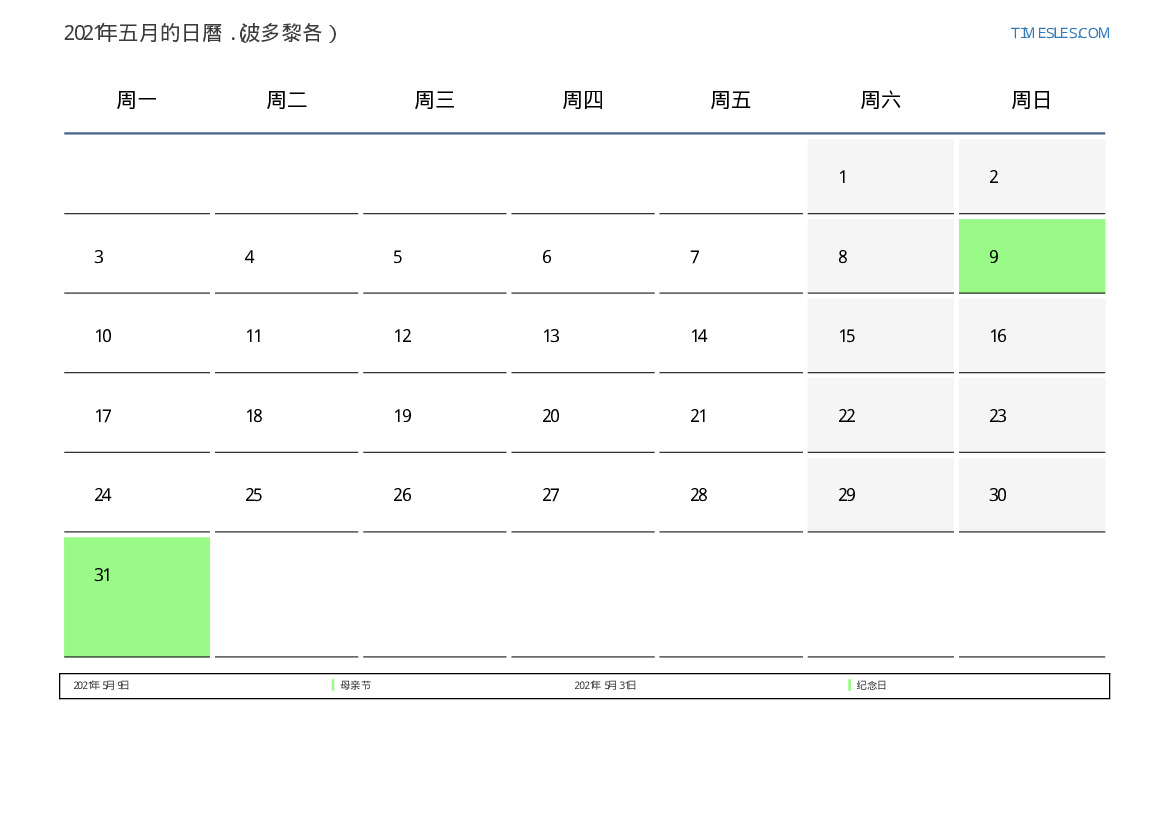Select the 周一 weekday header
1169x827 pixels.
(136, 100)
